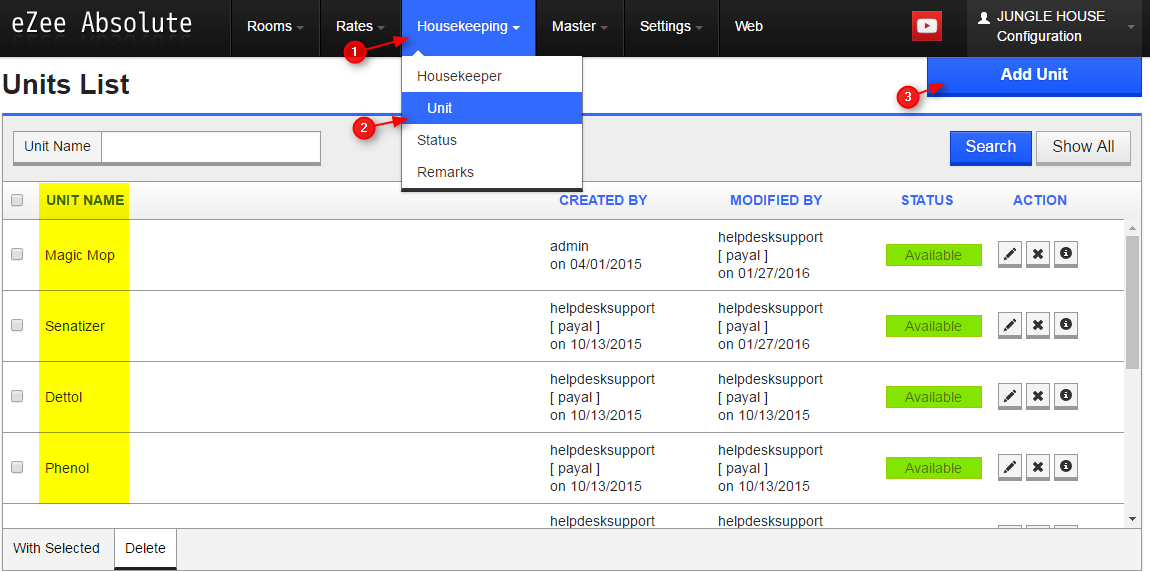The width and height of the screenshot is (1150, 571).
Task: Edit the Senatizer unit with pencil icon
Action: [x=1010, y=325]
